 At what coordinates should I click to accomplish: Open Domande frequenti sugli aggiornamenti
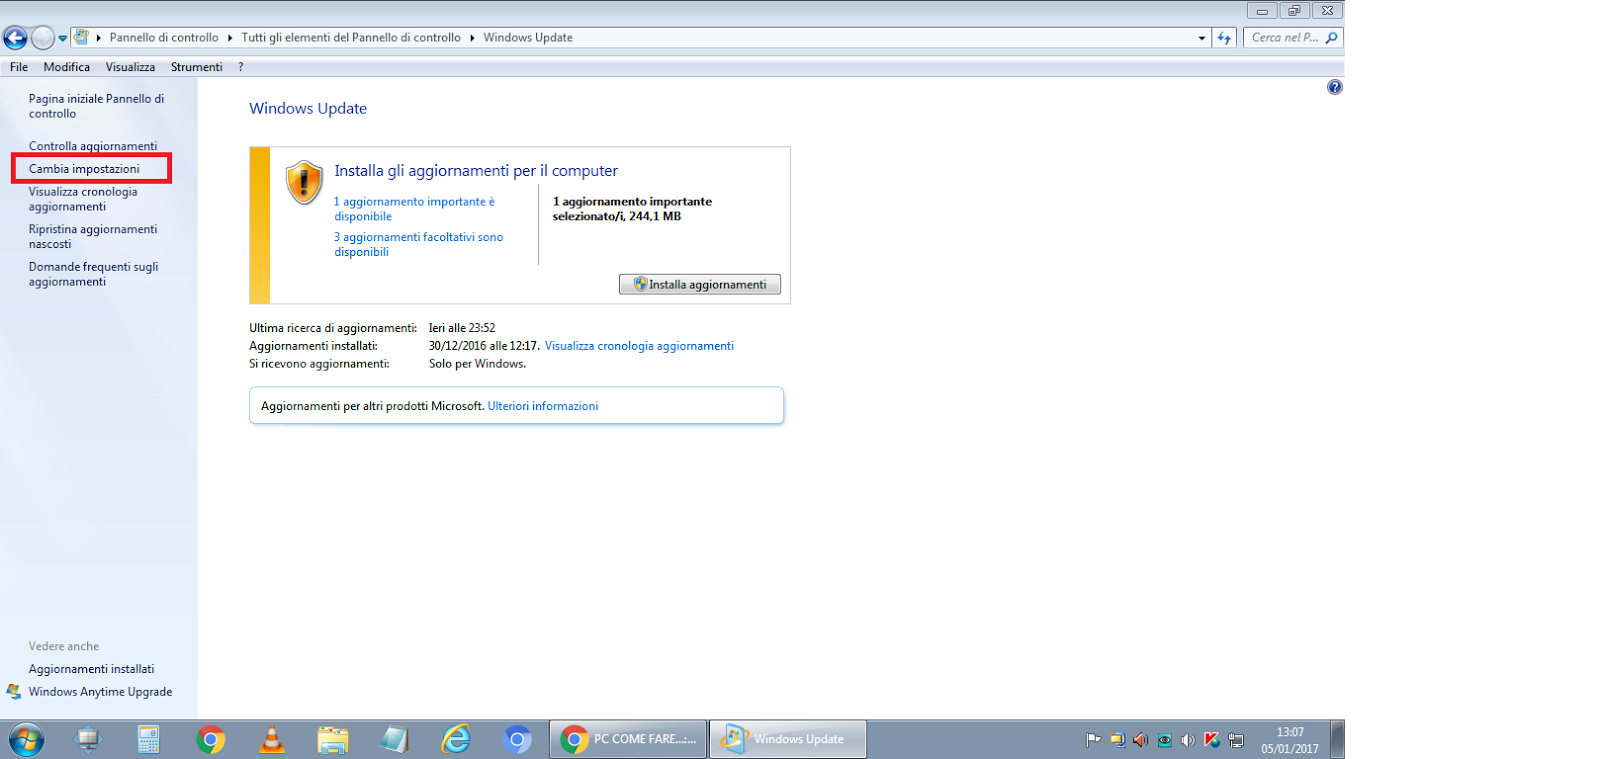[93, 274]
